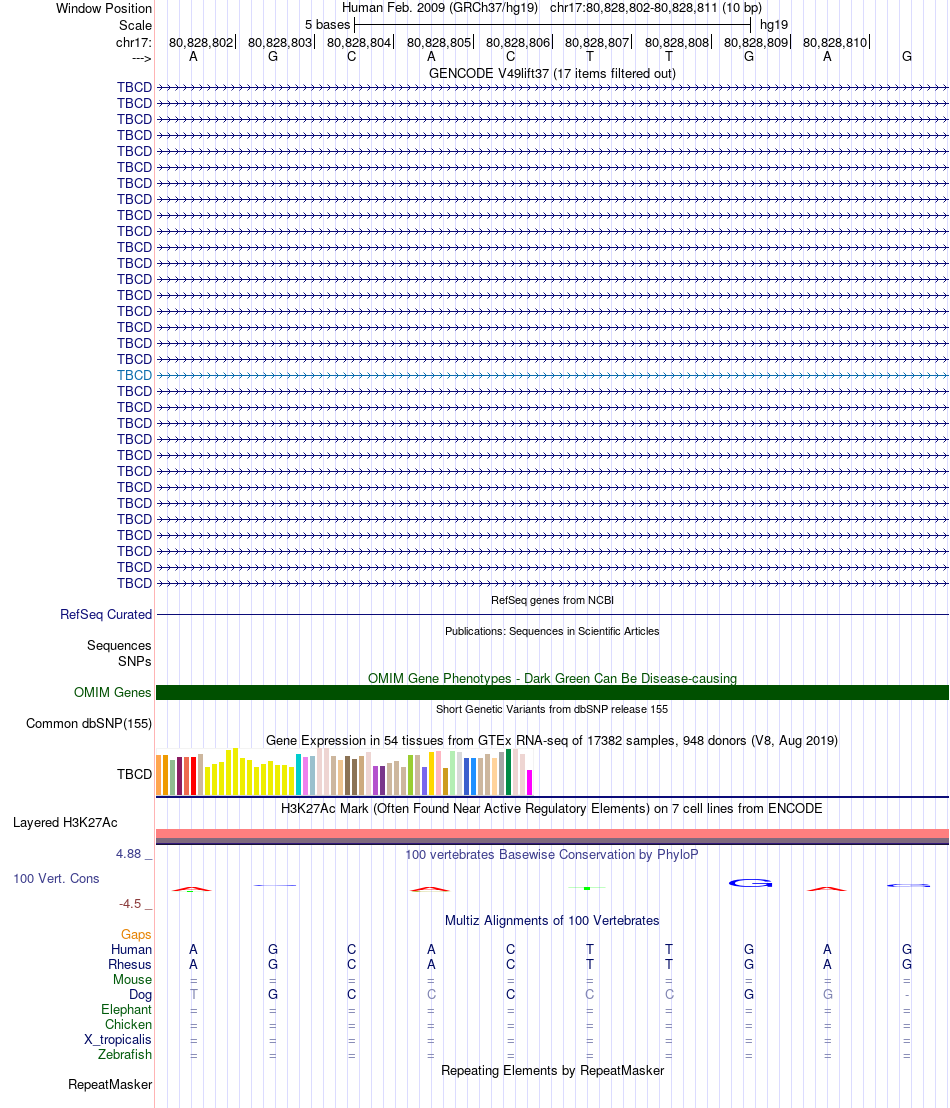This screenshot has width=950, height=1108.
Task: Click the Dog row's T base
Action: pos(193,994)
